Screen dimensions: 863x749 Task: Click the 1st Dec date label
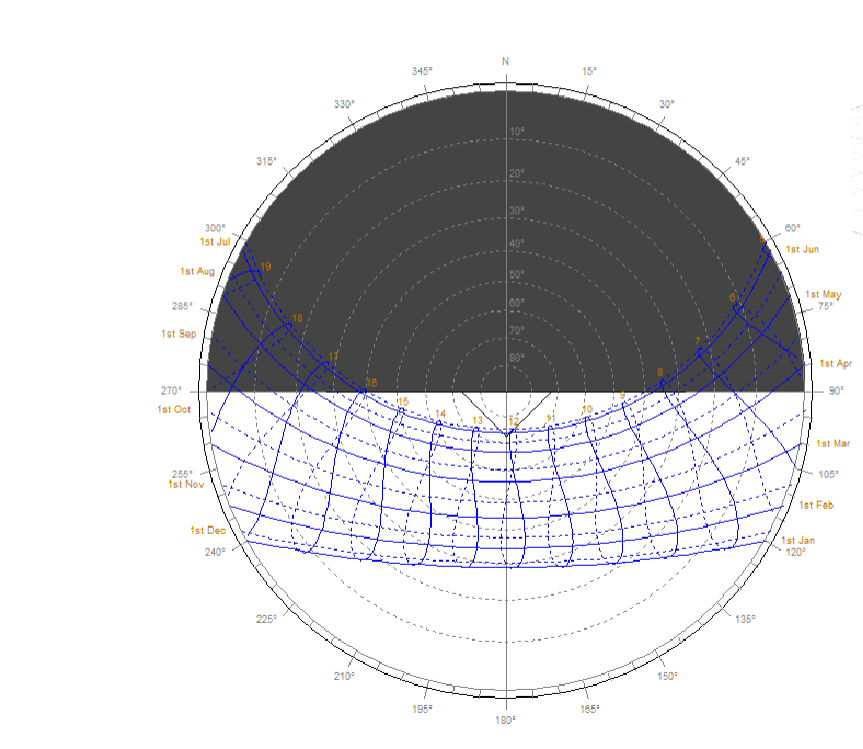pos(207,530)
